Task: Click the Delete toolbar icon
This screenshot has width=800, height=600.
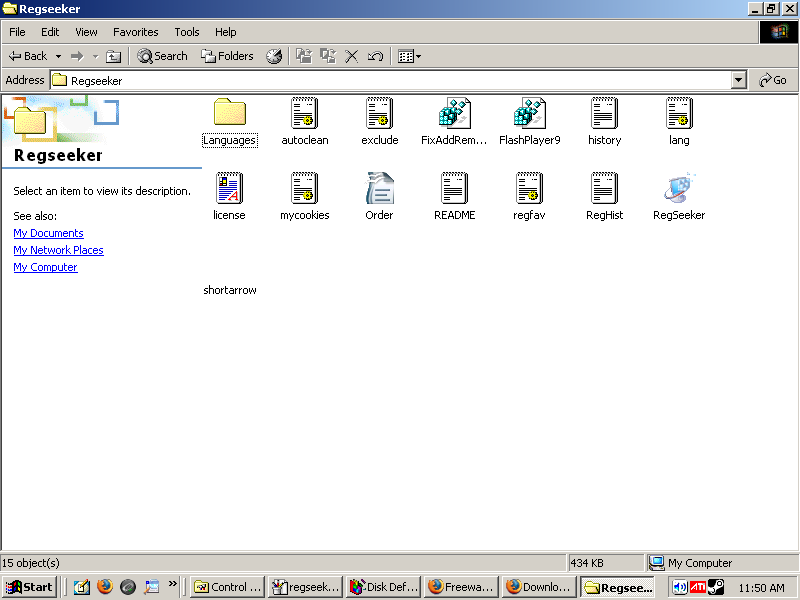Action: click(x=352, y=56)
